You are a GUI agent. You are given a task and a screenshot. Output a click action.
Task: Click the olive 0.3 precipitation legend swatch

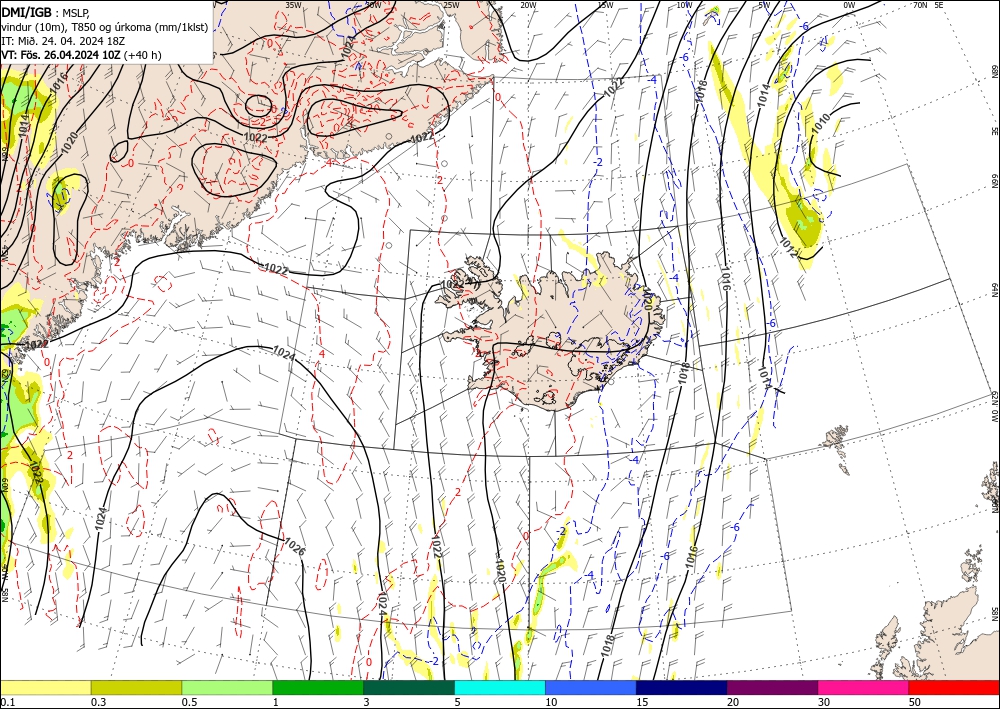tap(136, 687)
